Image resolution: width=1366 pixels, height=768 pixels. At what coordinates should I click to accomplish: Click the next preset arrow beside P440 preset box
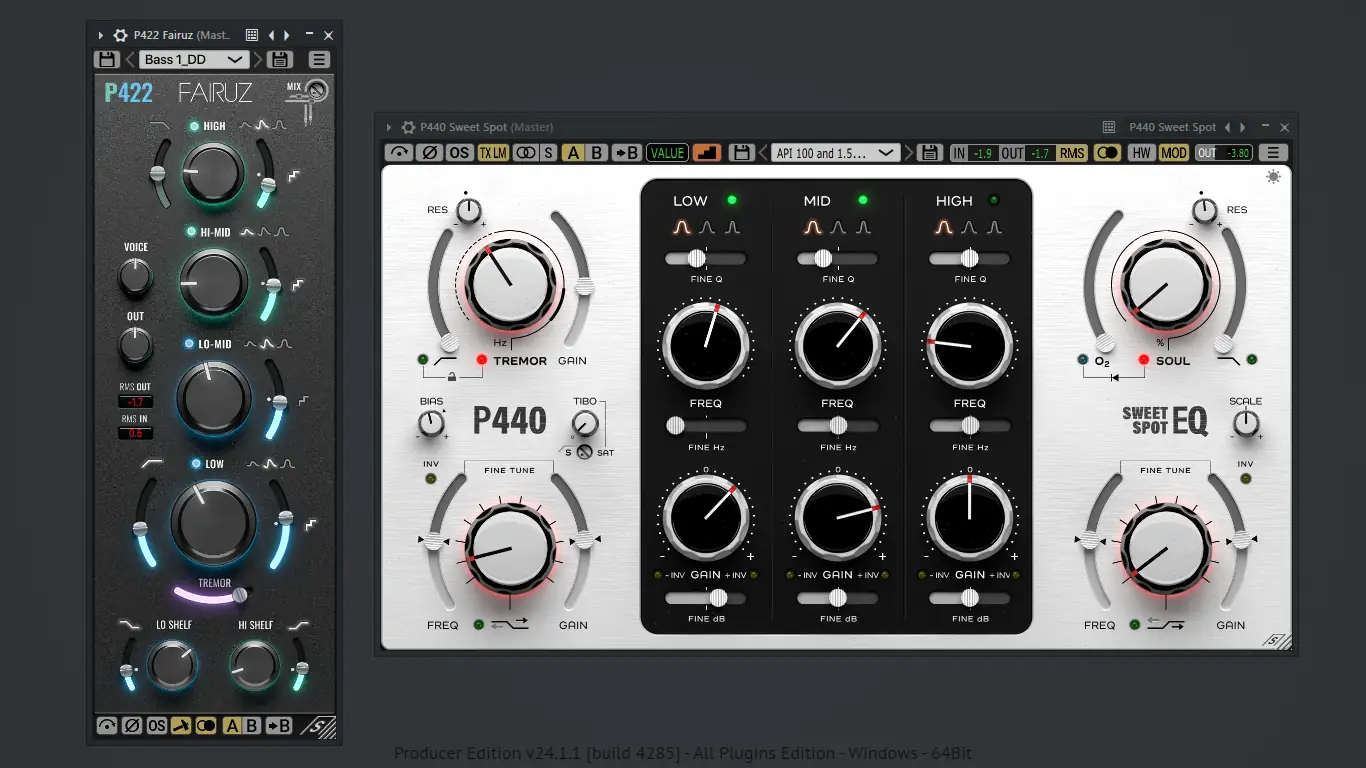pyautogui.click(x=908, y=152)
